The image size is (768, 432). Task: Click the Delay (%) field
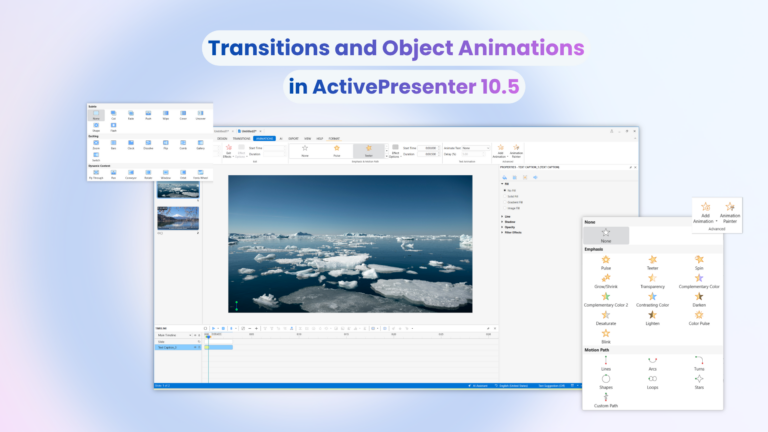tap(472, 154)
